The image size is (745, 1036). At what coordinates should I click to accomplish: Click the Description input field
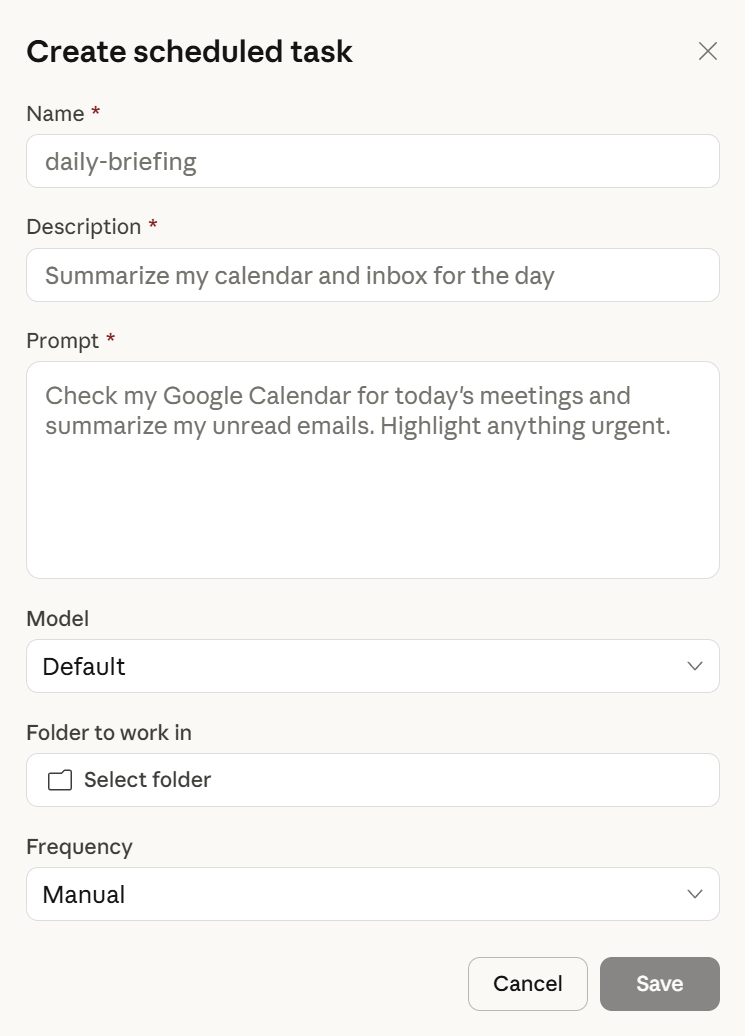[372, 275]
